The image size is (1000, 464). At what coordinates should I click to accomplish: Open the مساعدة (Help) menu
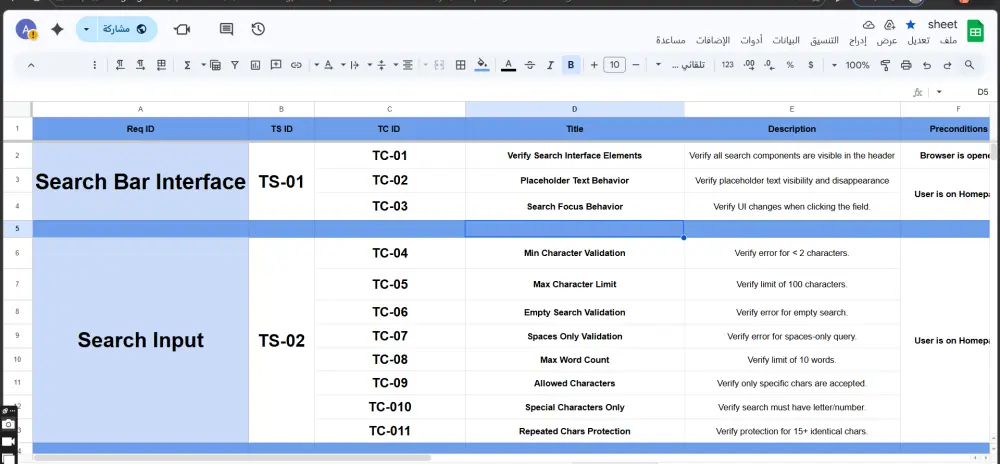coord(671,41)
